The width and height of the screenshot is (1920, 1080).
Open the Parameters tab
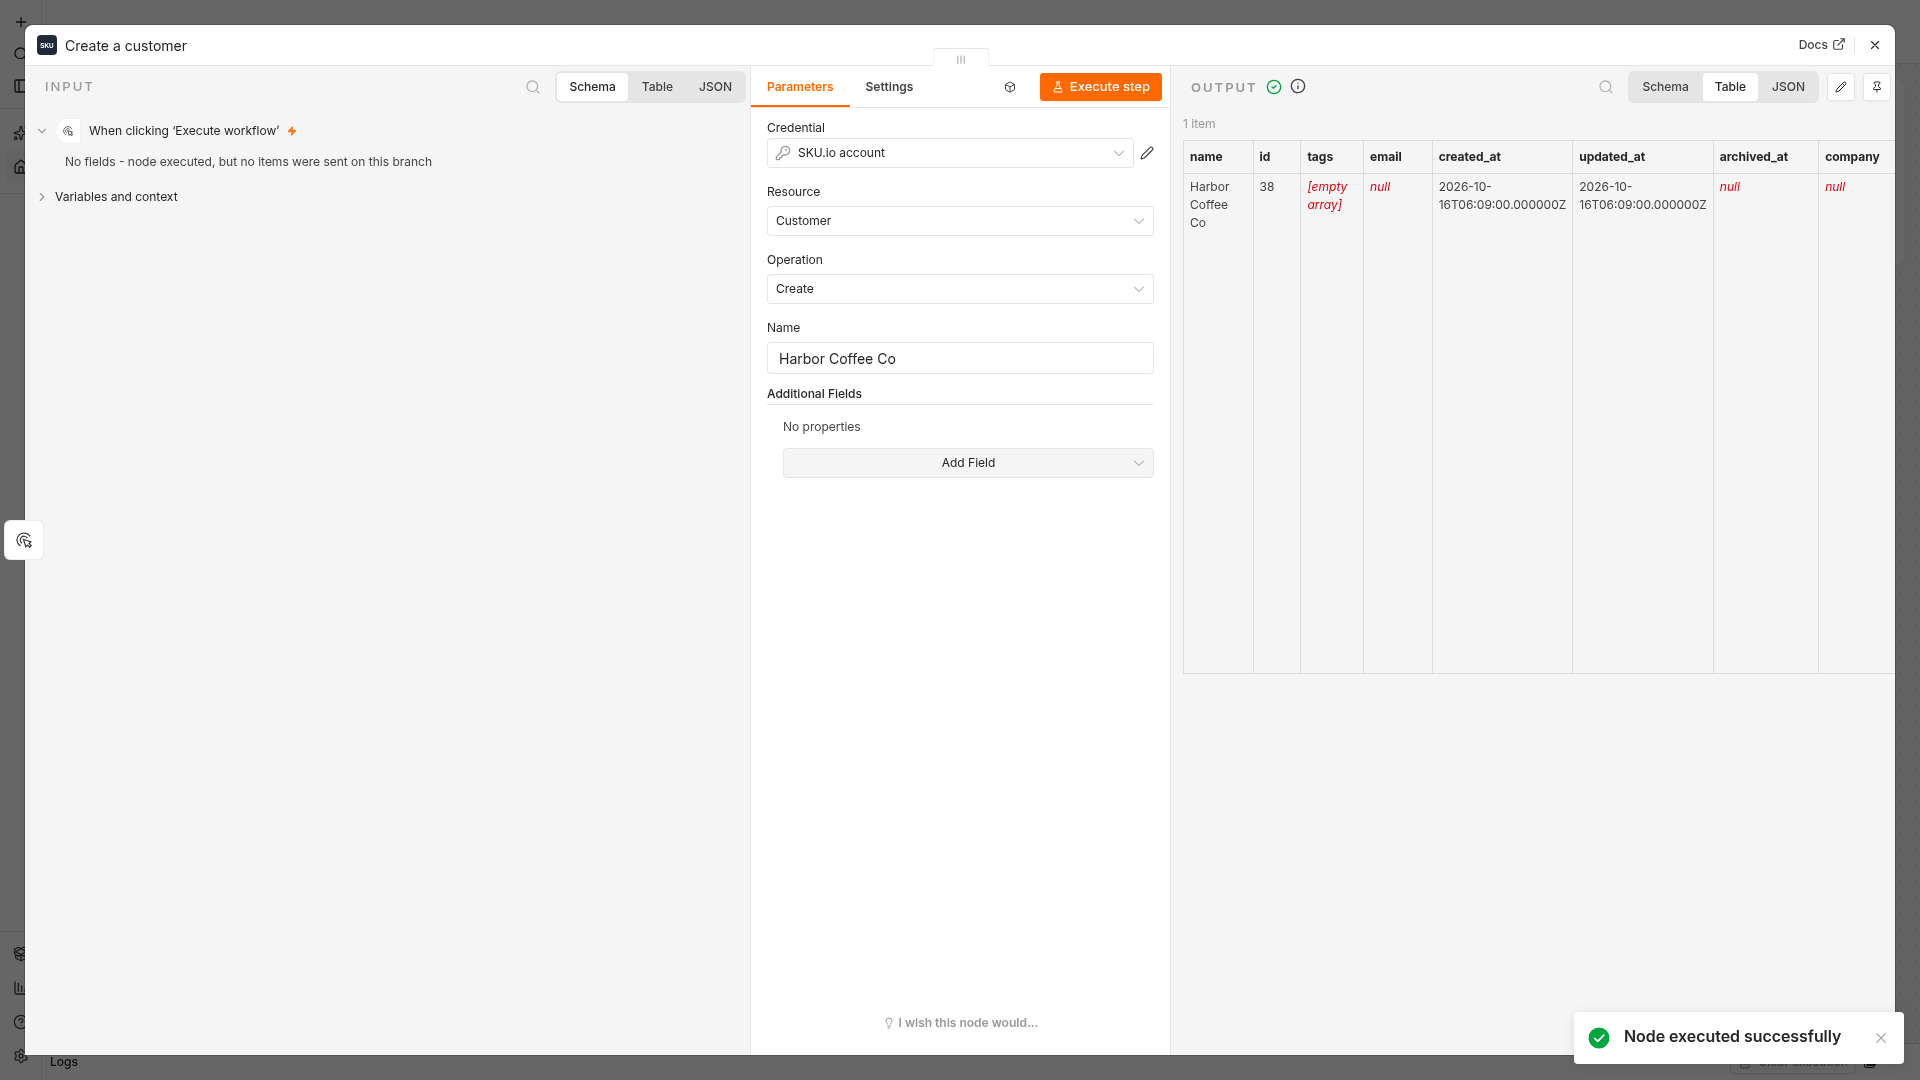[800, 87]
